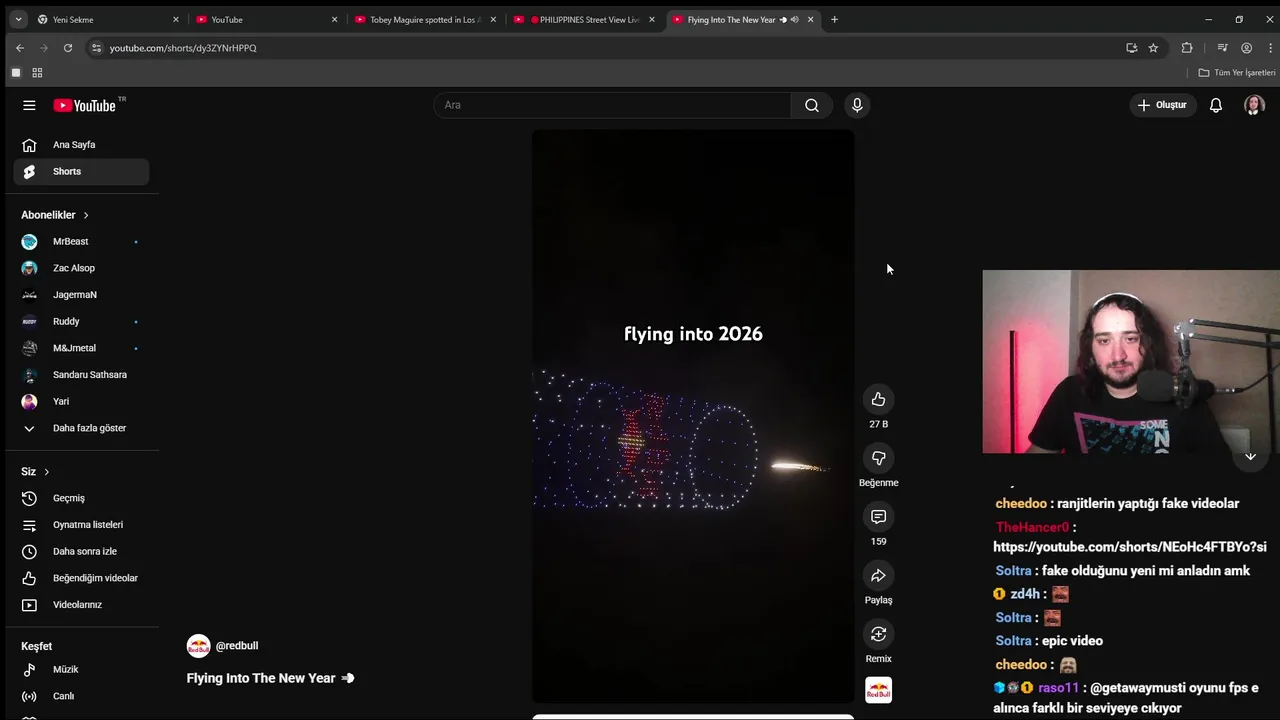
Task: Open a new browser tab
Action: tap(835, 19)
